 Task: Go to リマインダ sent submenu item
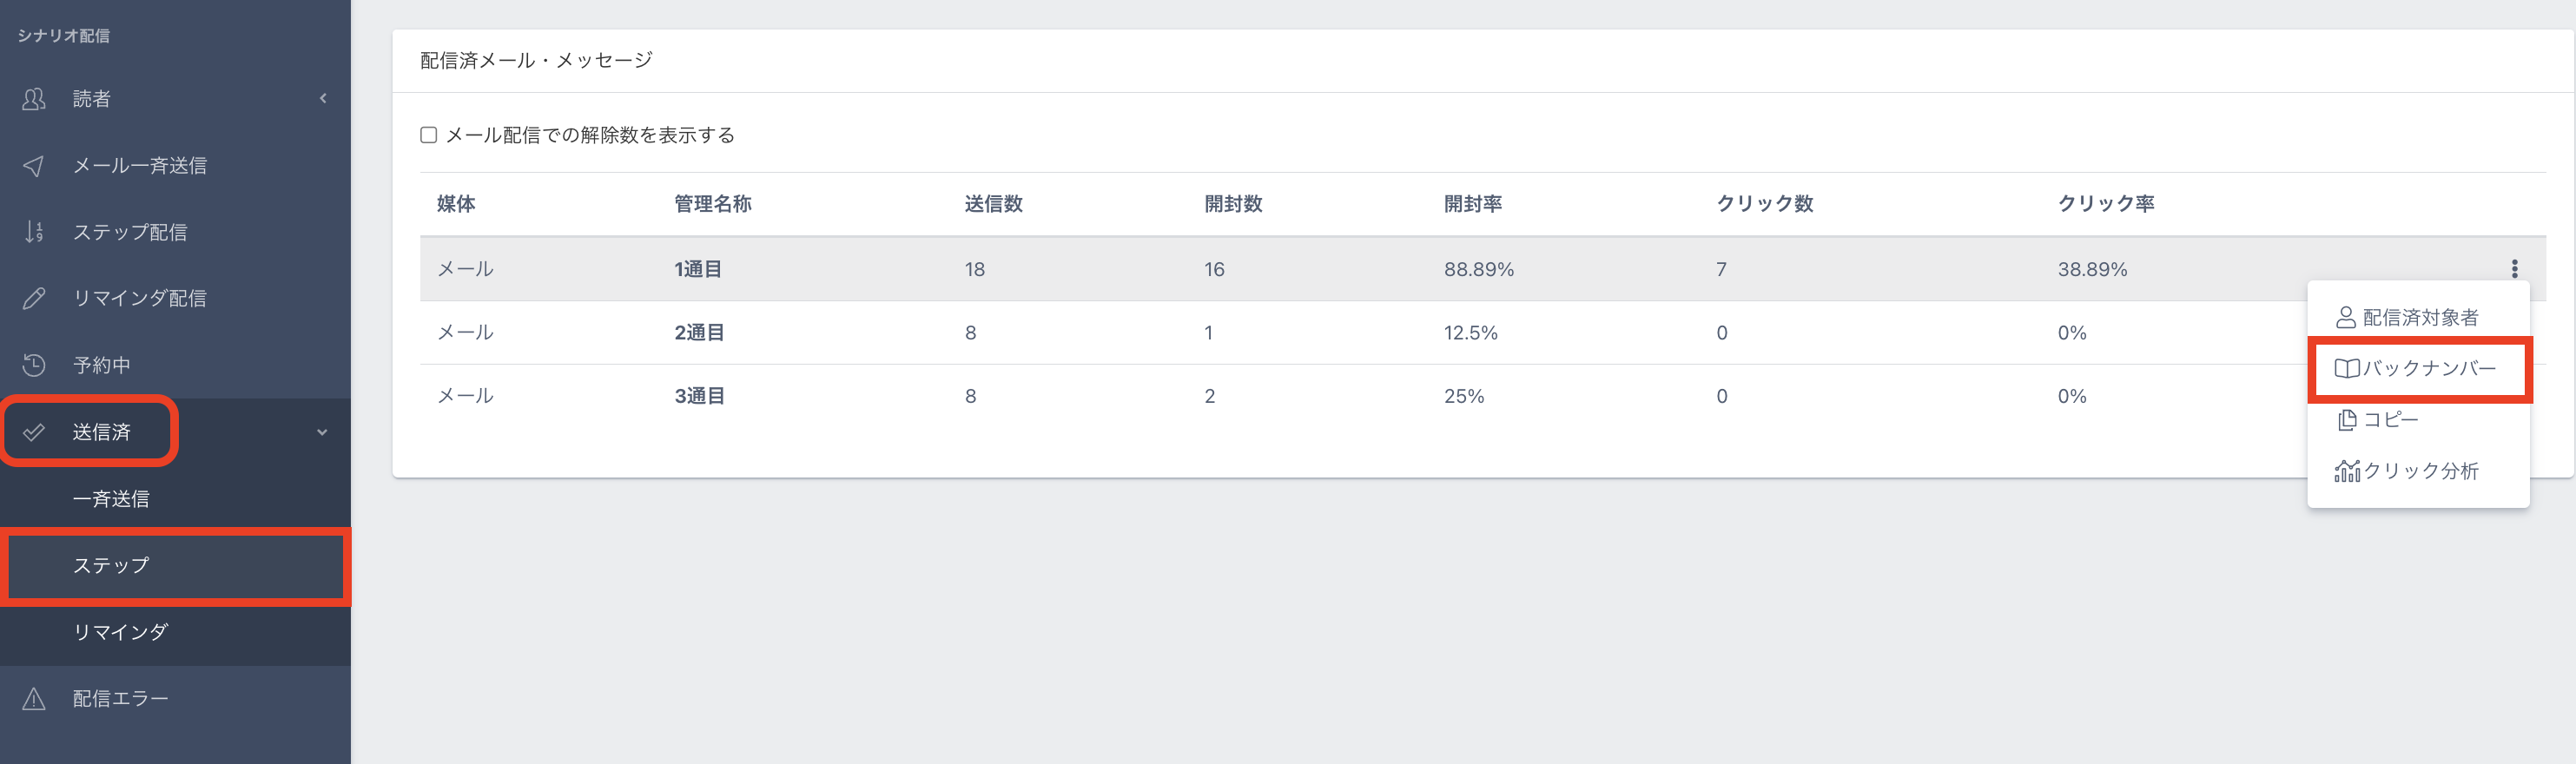pyautogui.click(x=120, y=632)
